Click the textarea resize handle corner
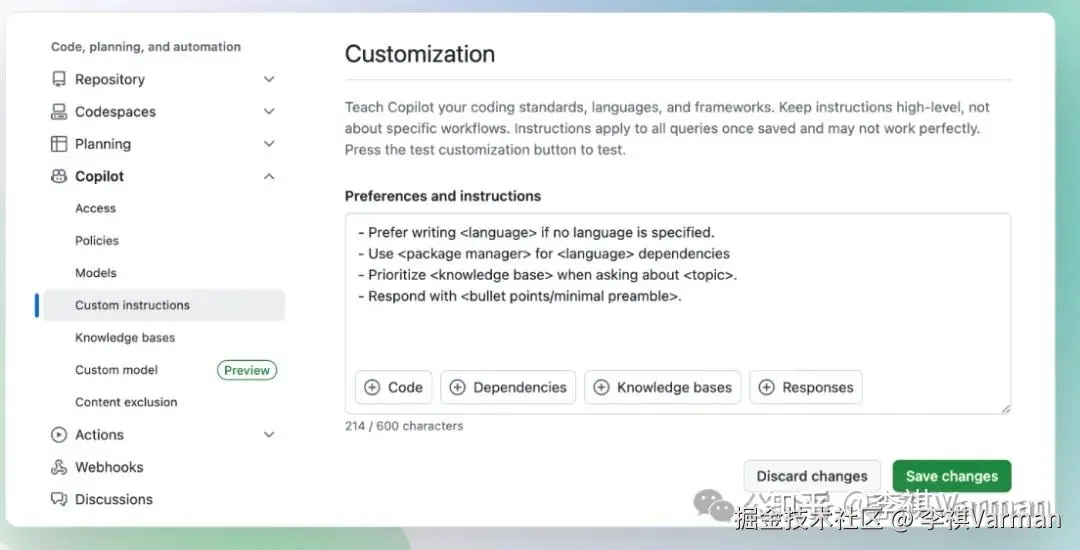 coord(1006,408)
